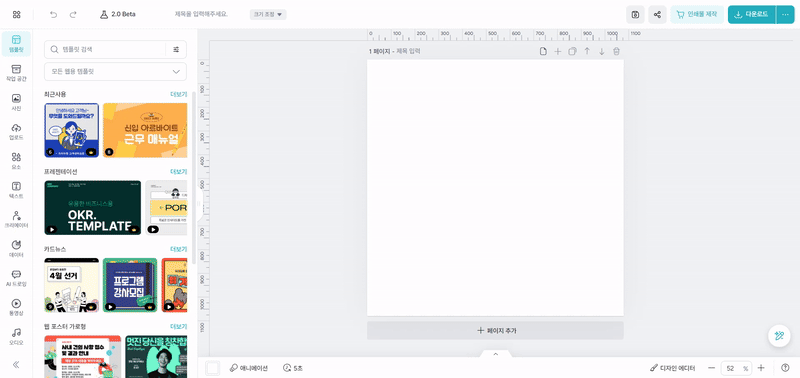This screenshot has height=378, width=800.
Task: Open the 크기 조정 resize dropdown
Action: [x=268, y=14]
